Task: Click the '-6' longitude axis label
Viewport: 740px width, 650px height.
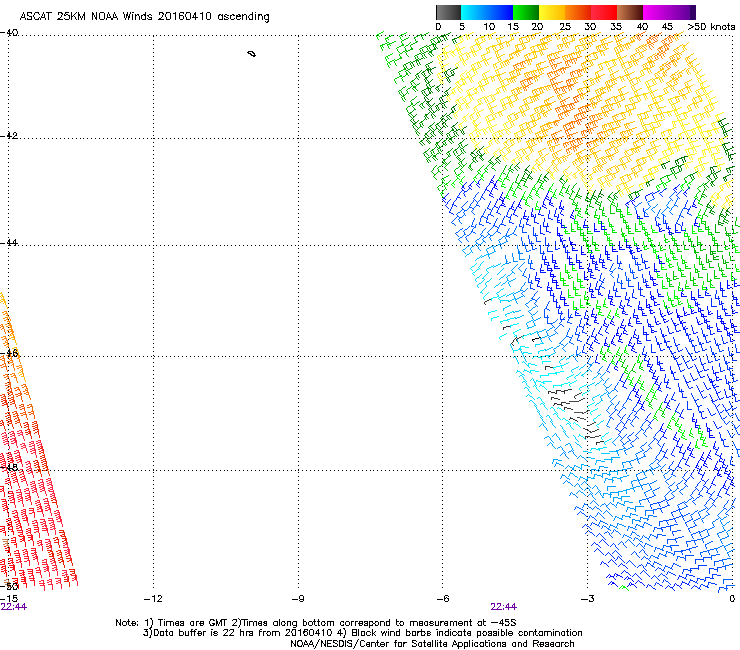Action: click(442, 599)
